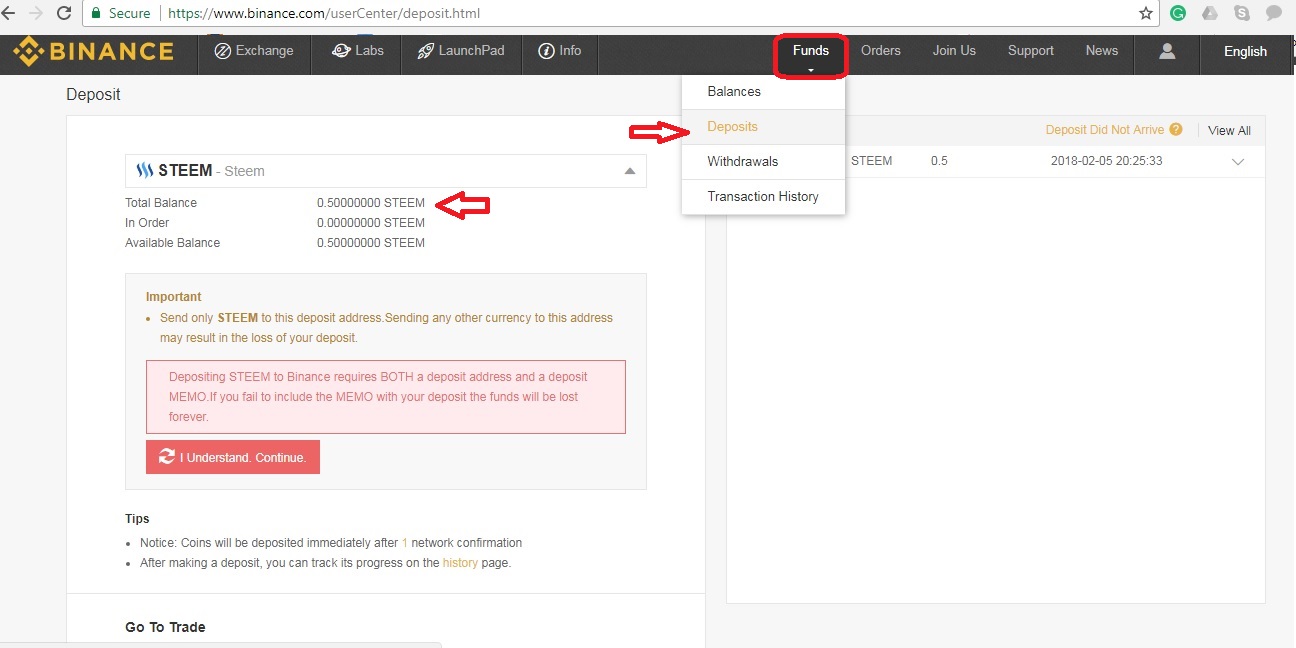Click the 1 network confirmation number
1296x648 pixels.
[x=405, y=543]
